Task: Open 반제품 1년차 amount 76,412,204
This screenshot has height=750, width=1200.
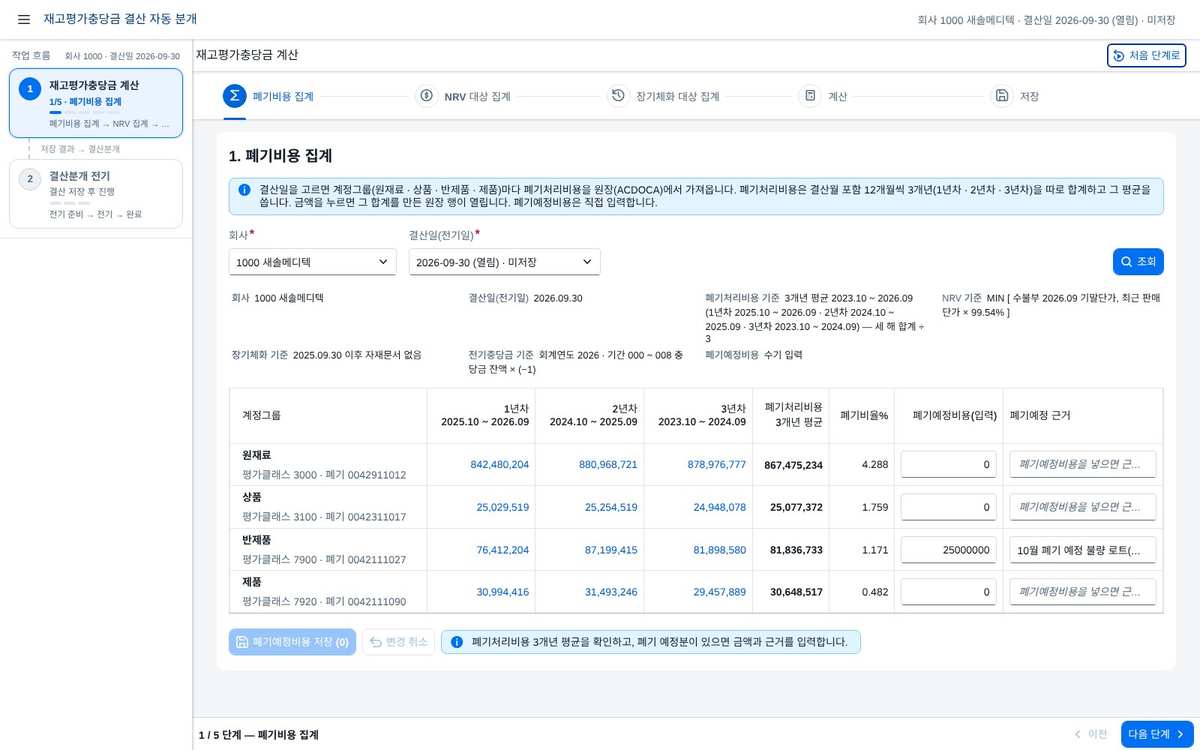Action: click(502, 549)
